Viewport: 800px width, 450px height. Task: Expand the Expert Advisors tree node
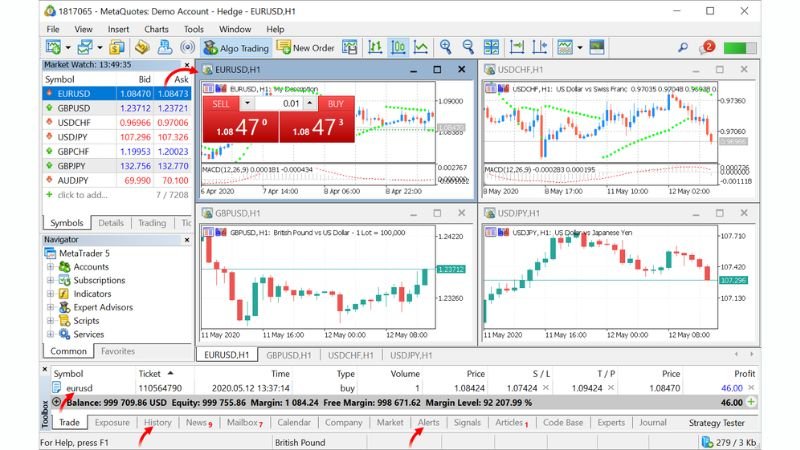pyautogui.click(x=50, y=307)
